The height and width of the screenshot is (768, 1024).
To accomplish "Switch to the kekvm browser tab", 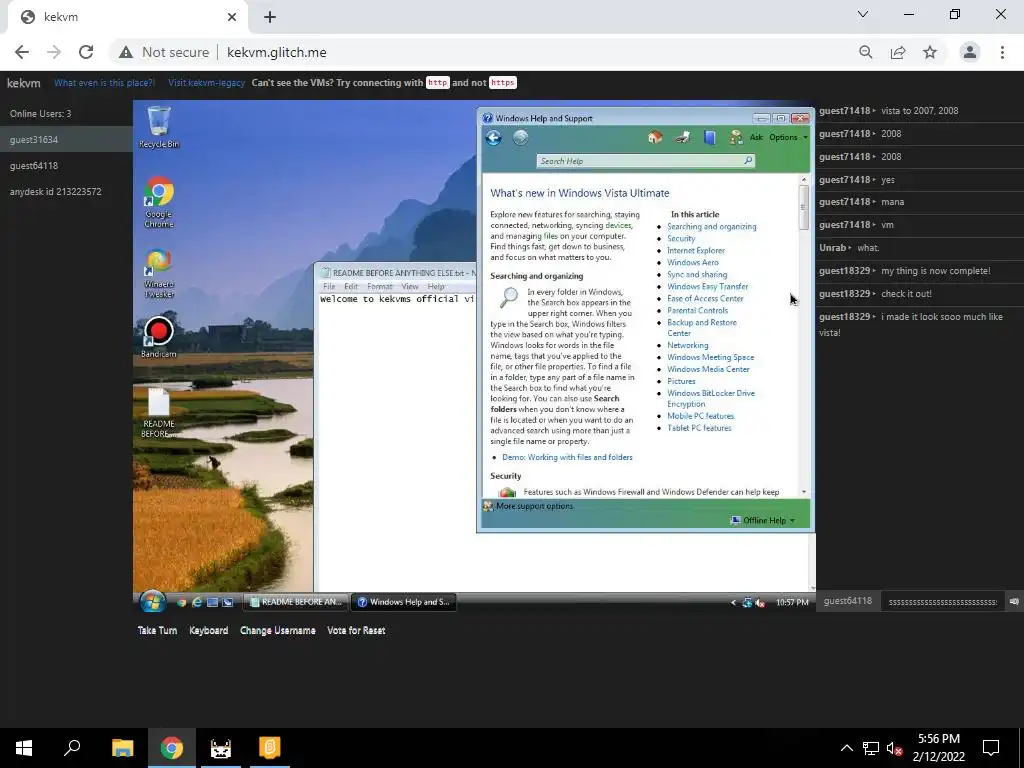I will pos(128,17).
